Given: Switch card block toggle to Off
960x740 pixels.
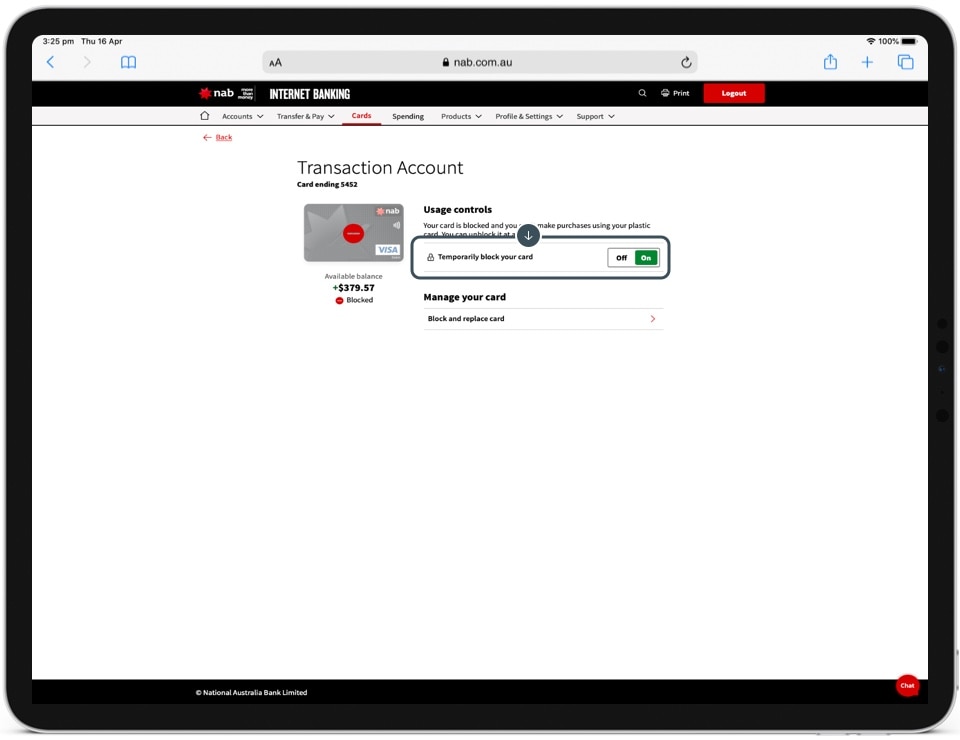Looking at the screenshot, I should (x=621, y=258).
